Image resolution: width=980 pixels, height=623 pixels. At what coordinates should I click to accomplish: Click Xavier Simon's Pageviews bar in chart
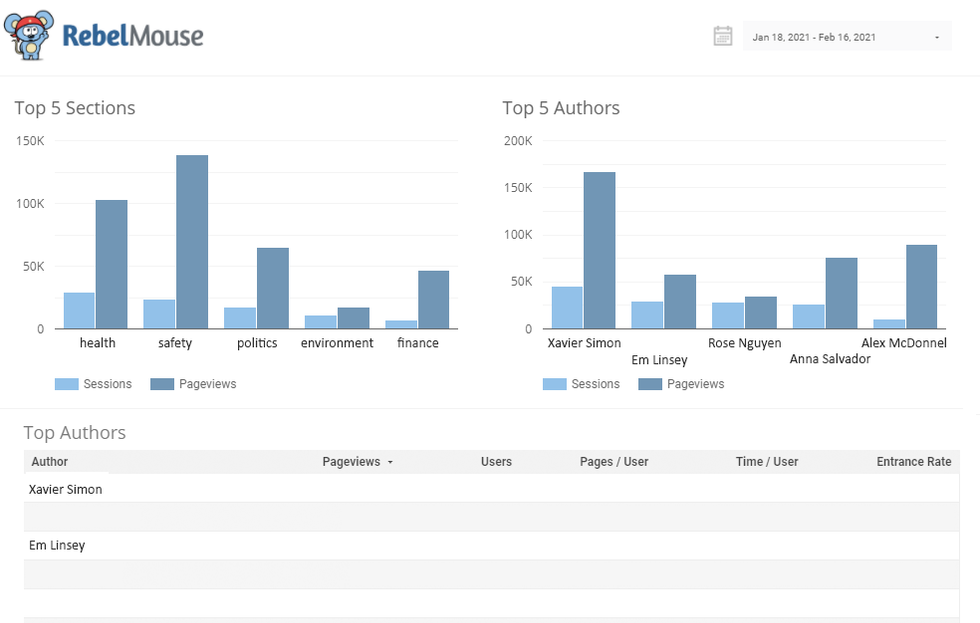tap(600, 250)
